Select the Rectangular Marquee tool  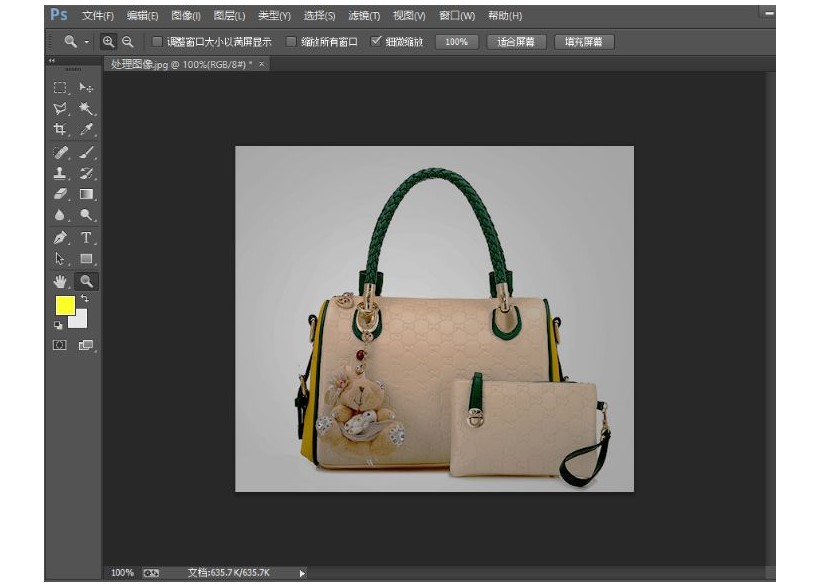tap(60, 88)
